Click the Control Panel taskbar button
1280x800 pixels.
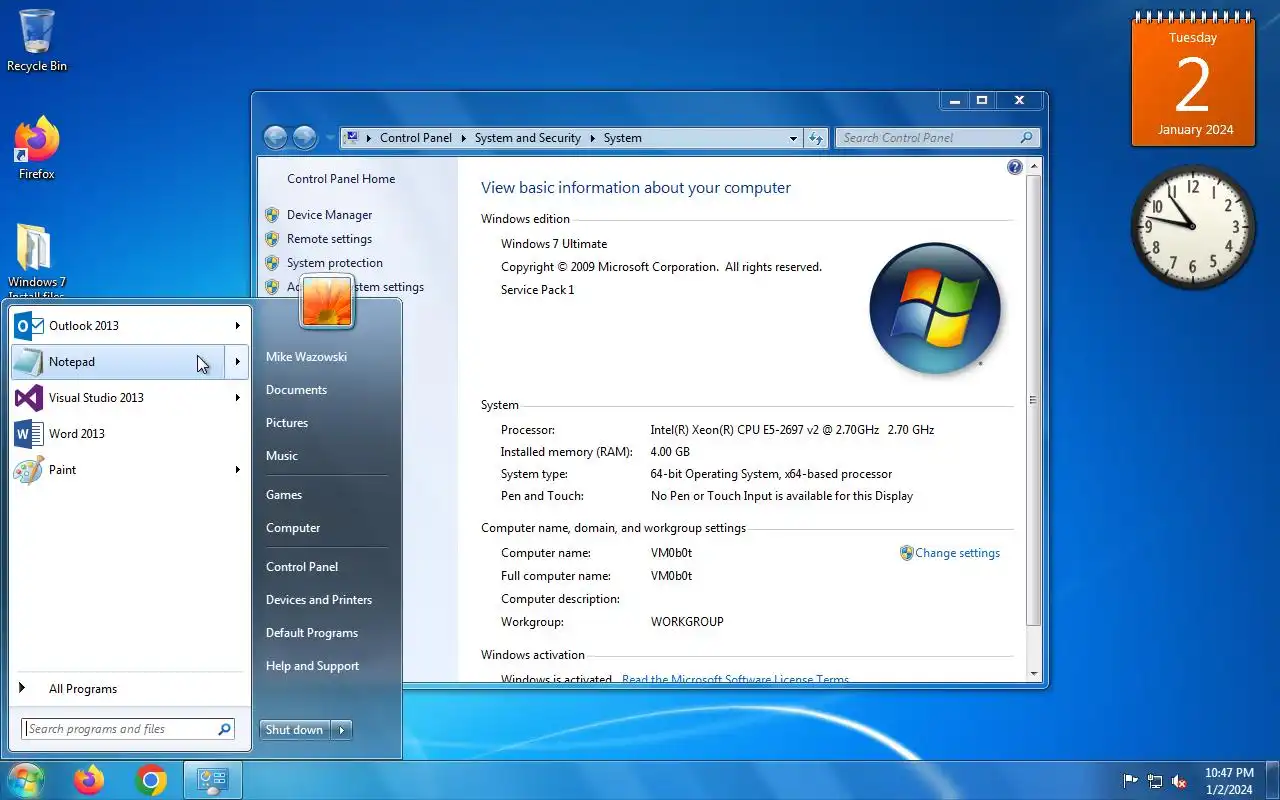point(213,780)
